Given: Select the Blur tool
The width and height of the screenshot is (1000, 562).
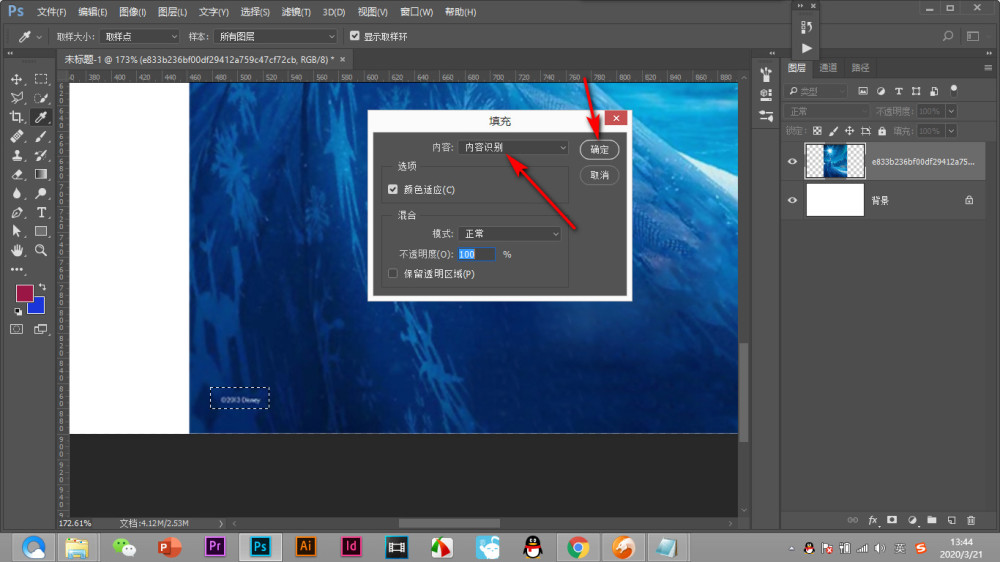Looking at the screenshot, I should (x=17, y=193).
